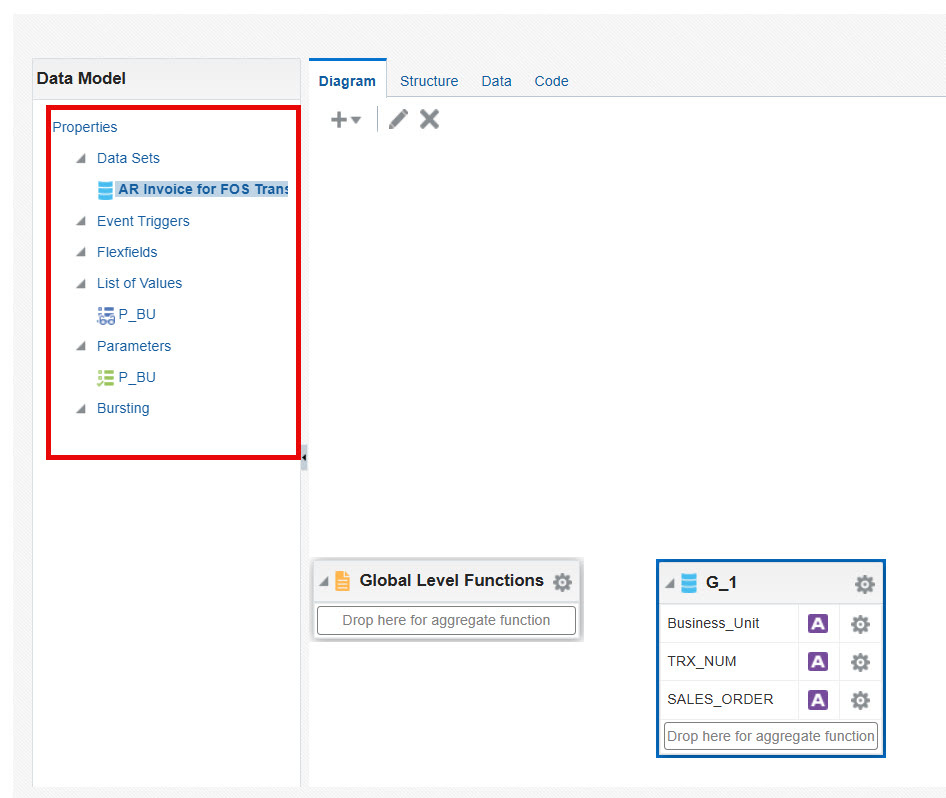
Task: Click the TRX_NUM data type A icon
Action: click(818, 662)
